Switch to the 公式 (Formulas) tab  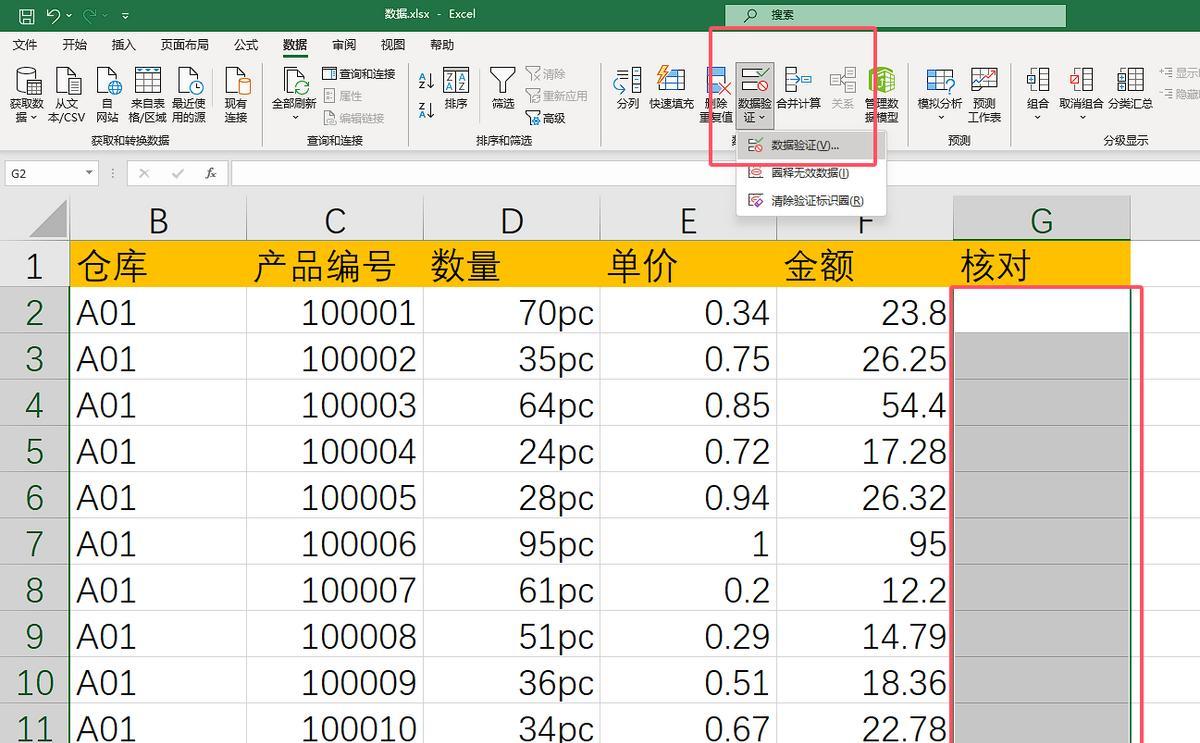(246, 45)
